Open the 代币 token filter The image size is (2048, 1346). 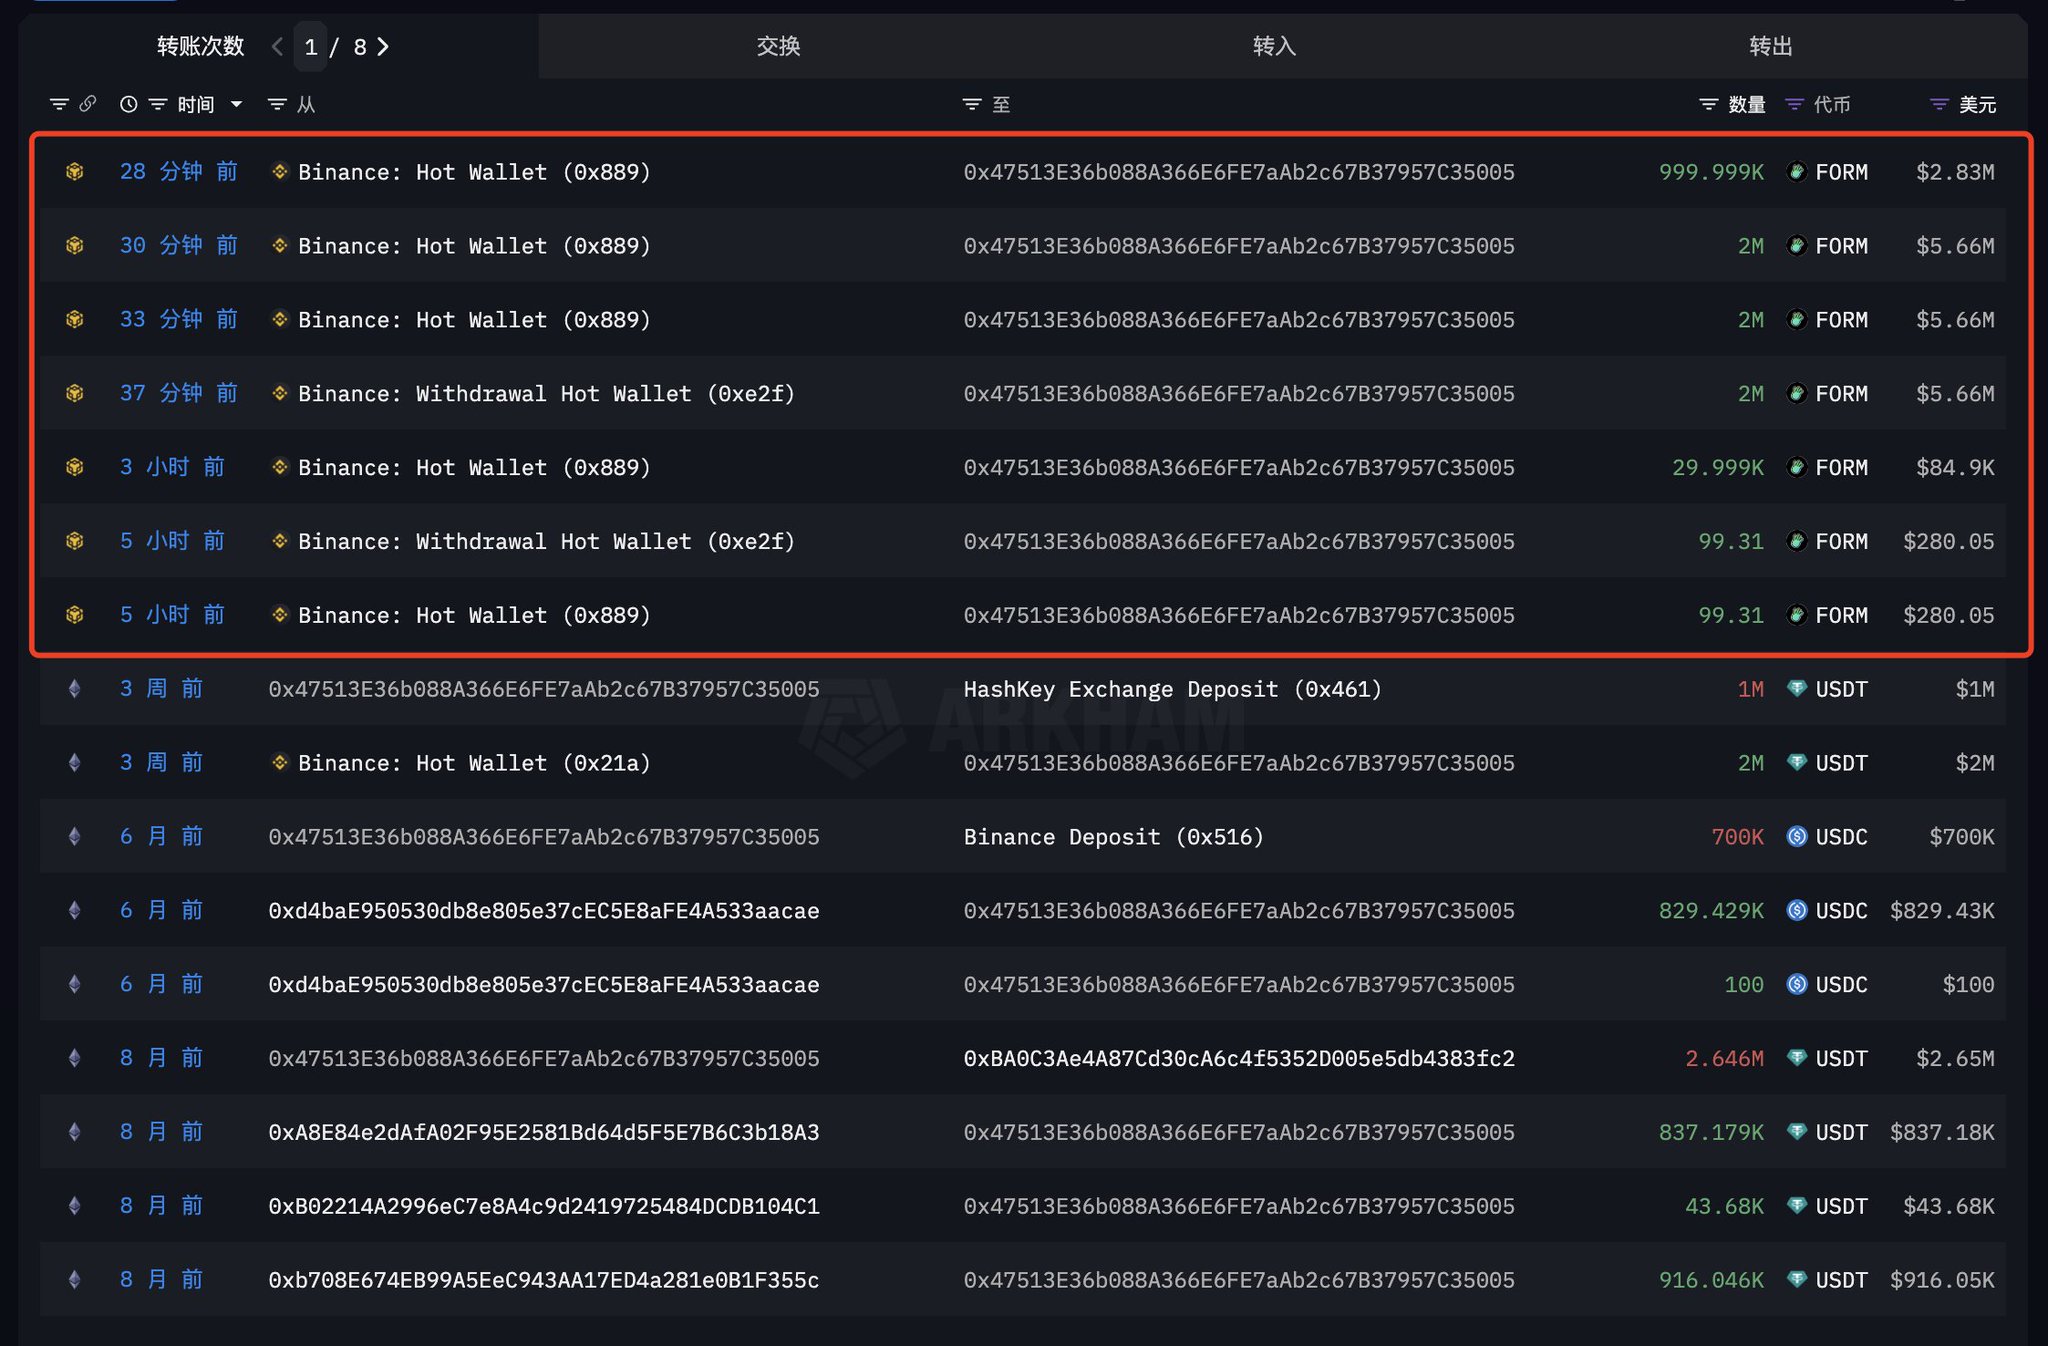(x=1794, y=104)
